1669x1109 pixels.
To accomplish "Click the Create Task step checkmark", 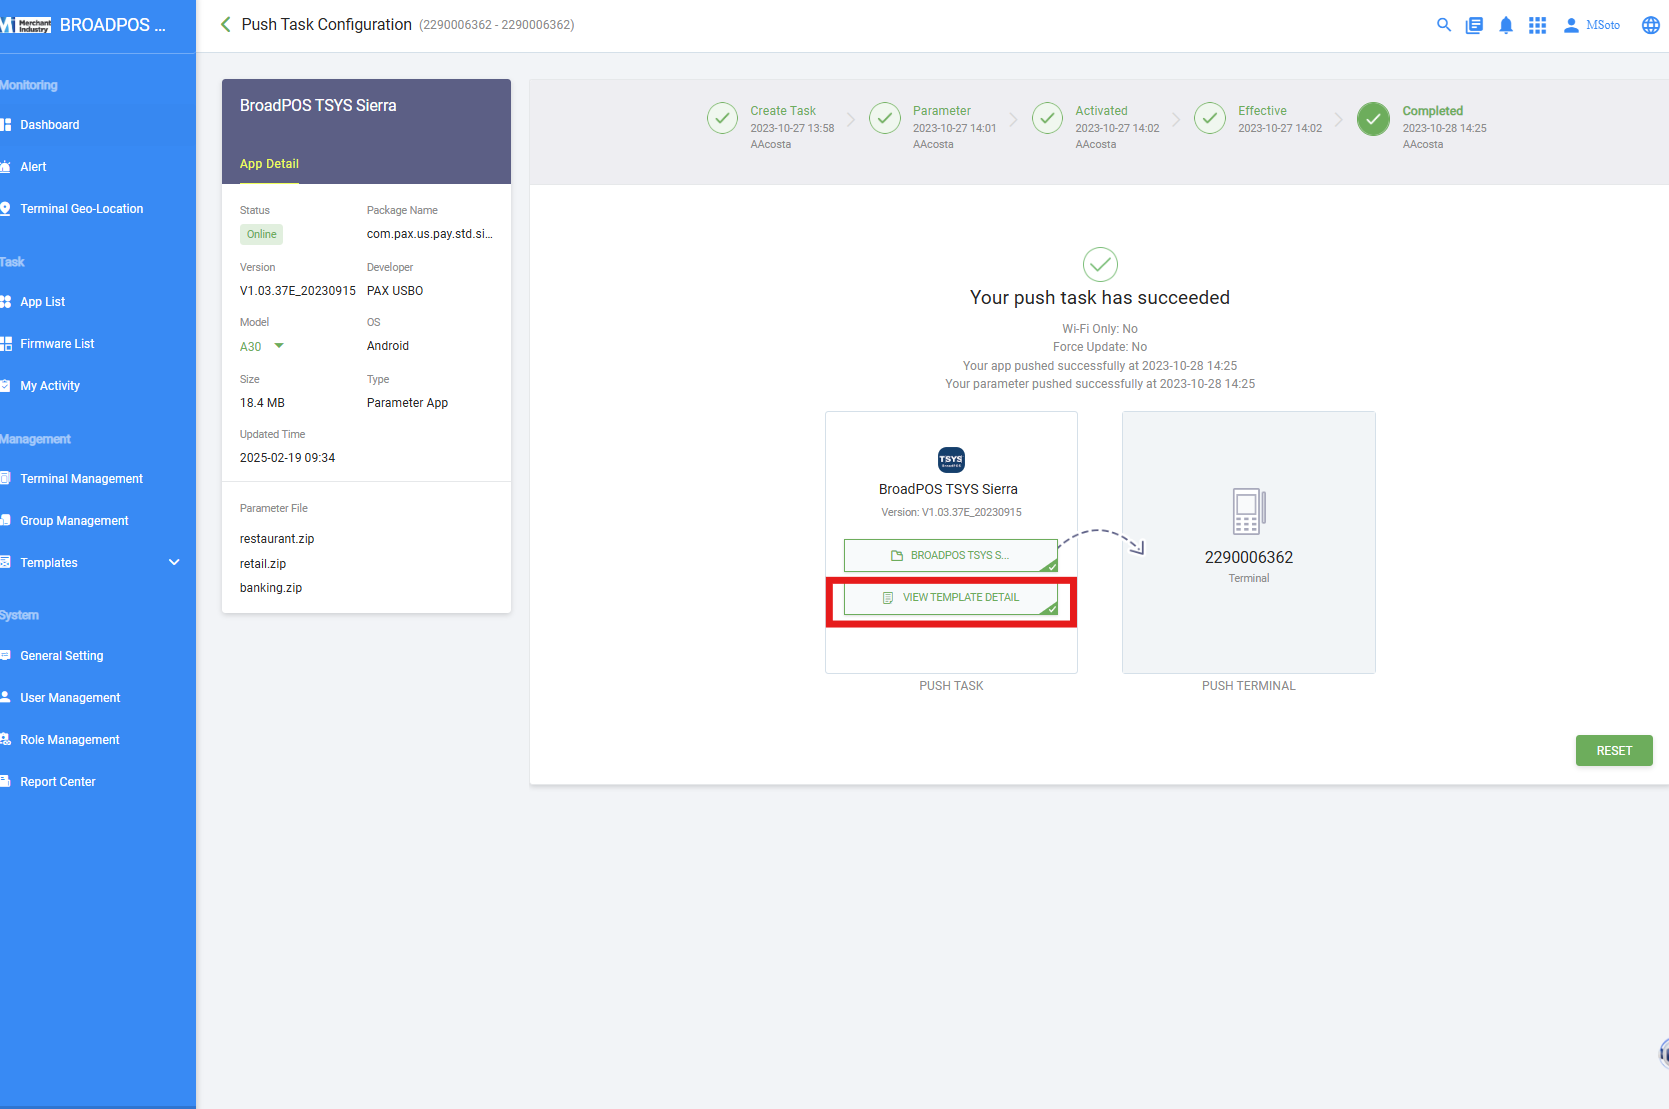I will click(x=722, y=118).
